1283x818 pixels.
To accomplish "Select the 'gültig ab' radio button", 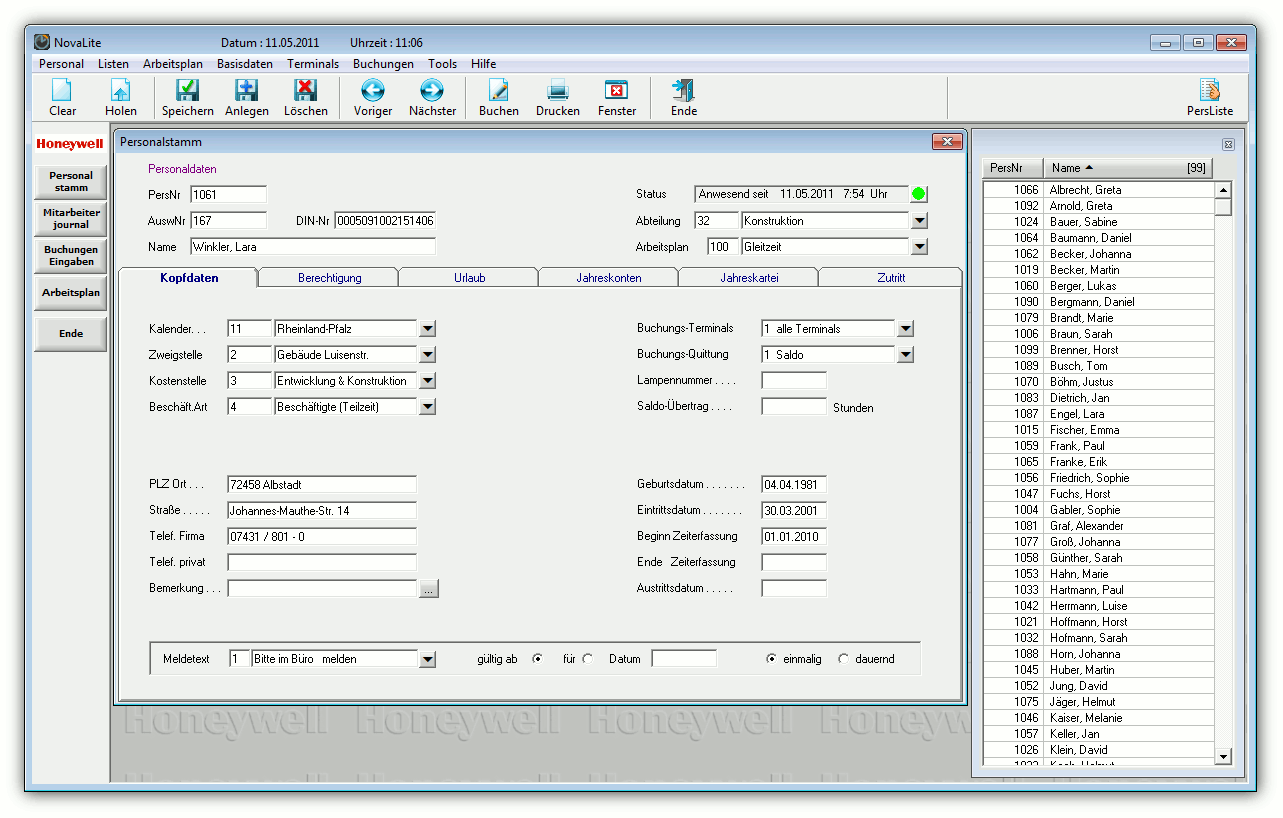I will pos(538,659).
